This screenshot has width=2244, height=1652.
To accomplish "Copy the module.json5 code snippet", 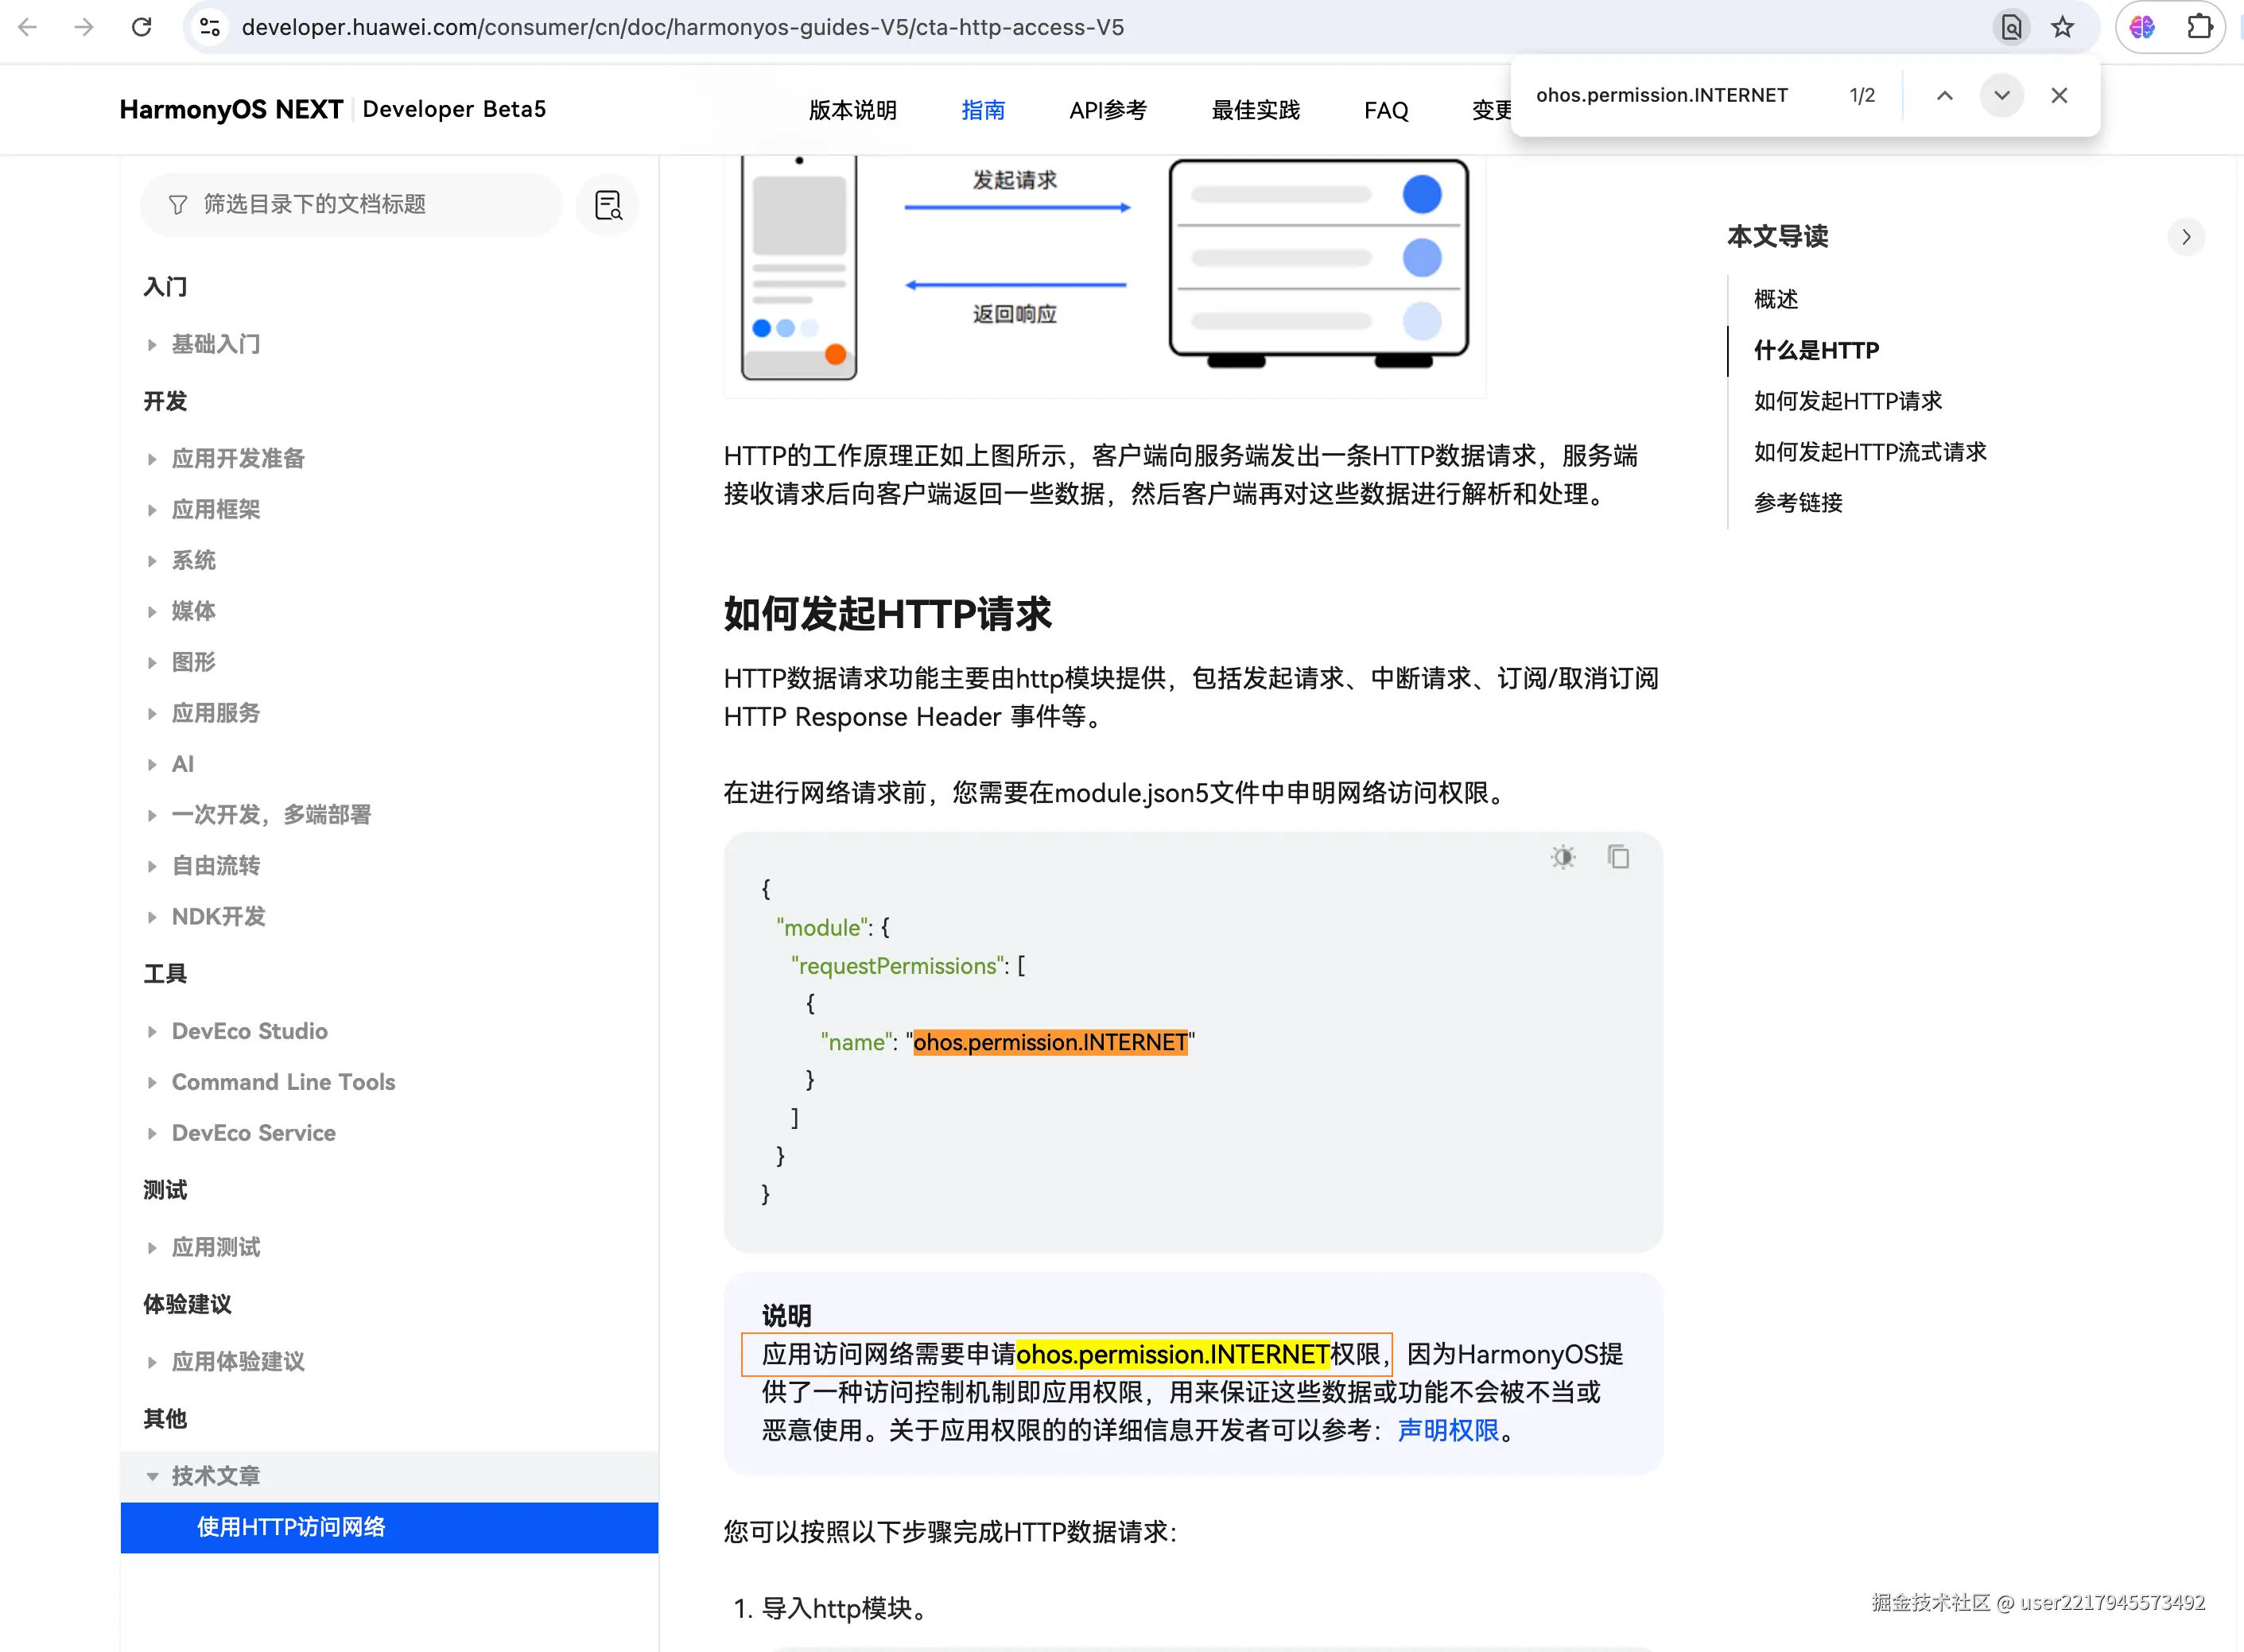I will click(1618, 857).
